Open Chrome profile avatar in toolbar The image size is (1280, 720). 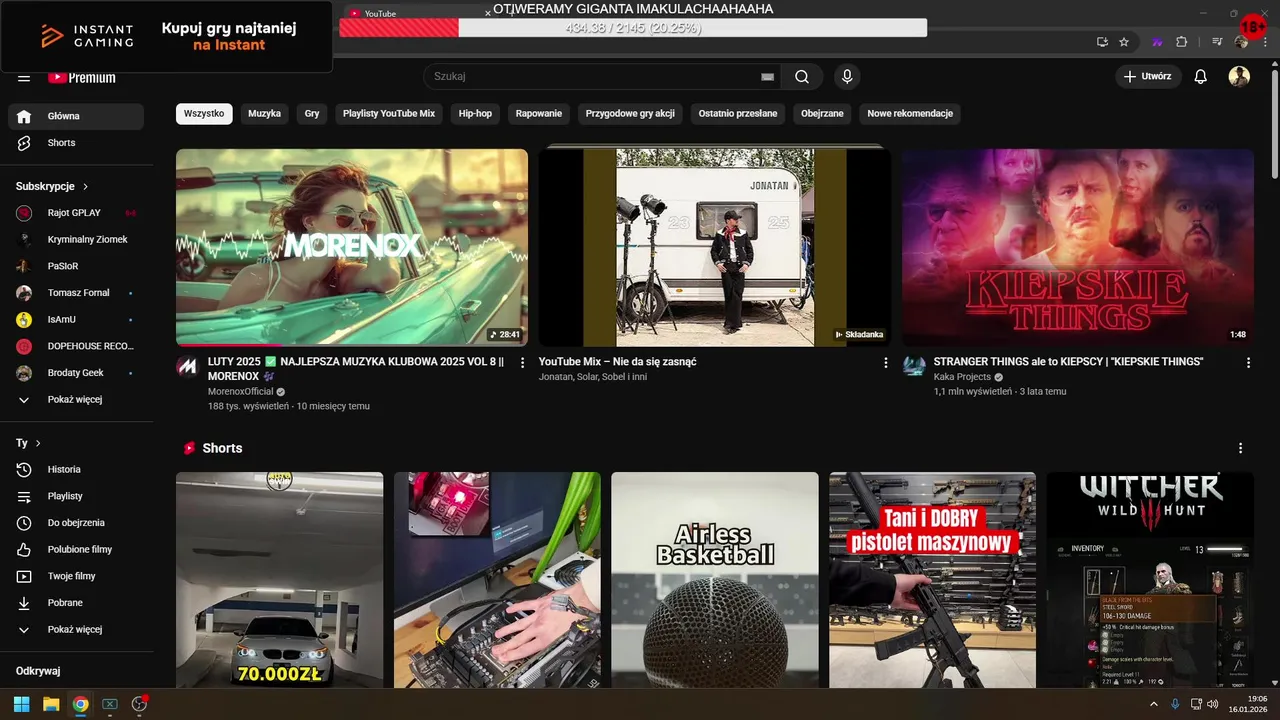(1241, 42)
